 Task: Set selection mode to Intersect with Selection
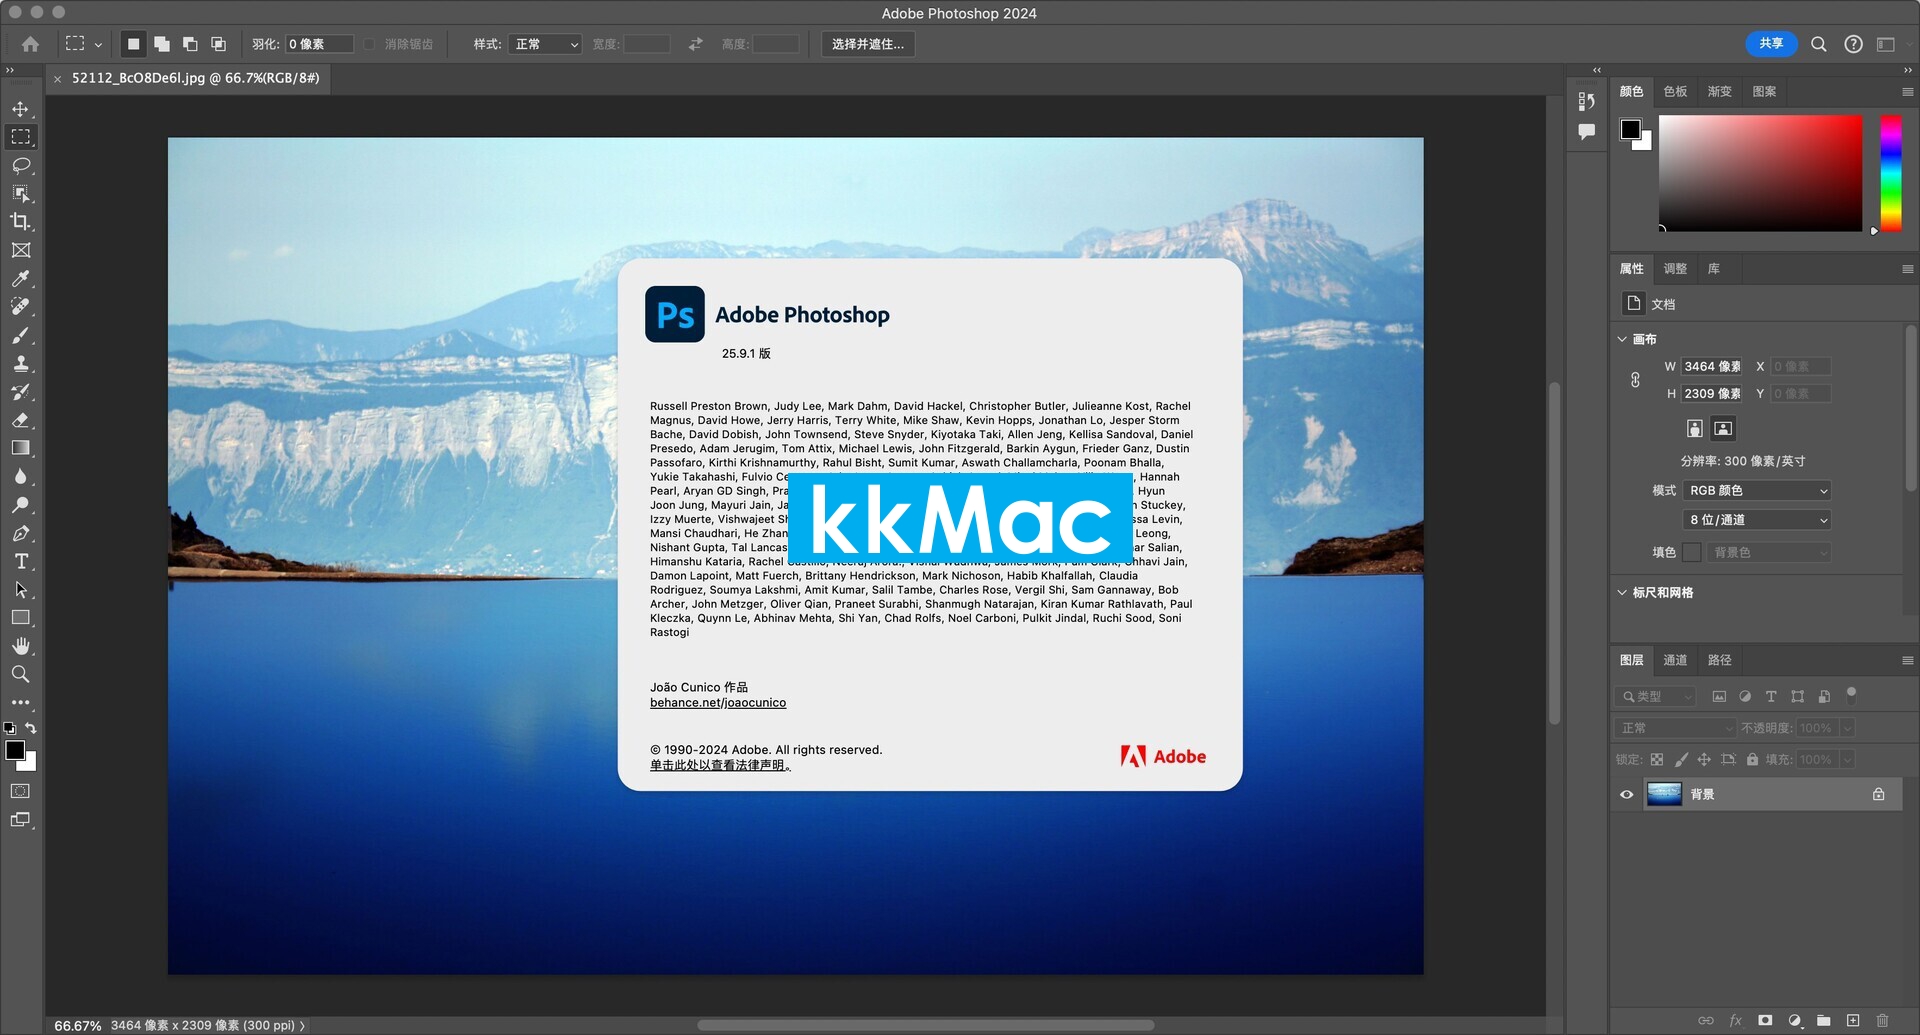click(x=218, y=44)
